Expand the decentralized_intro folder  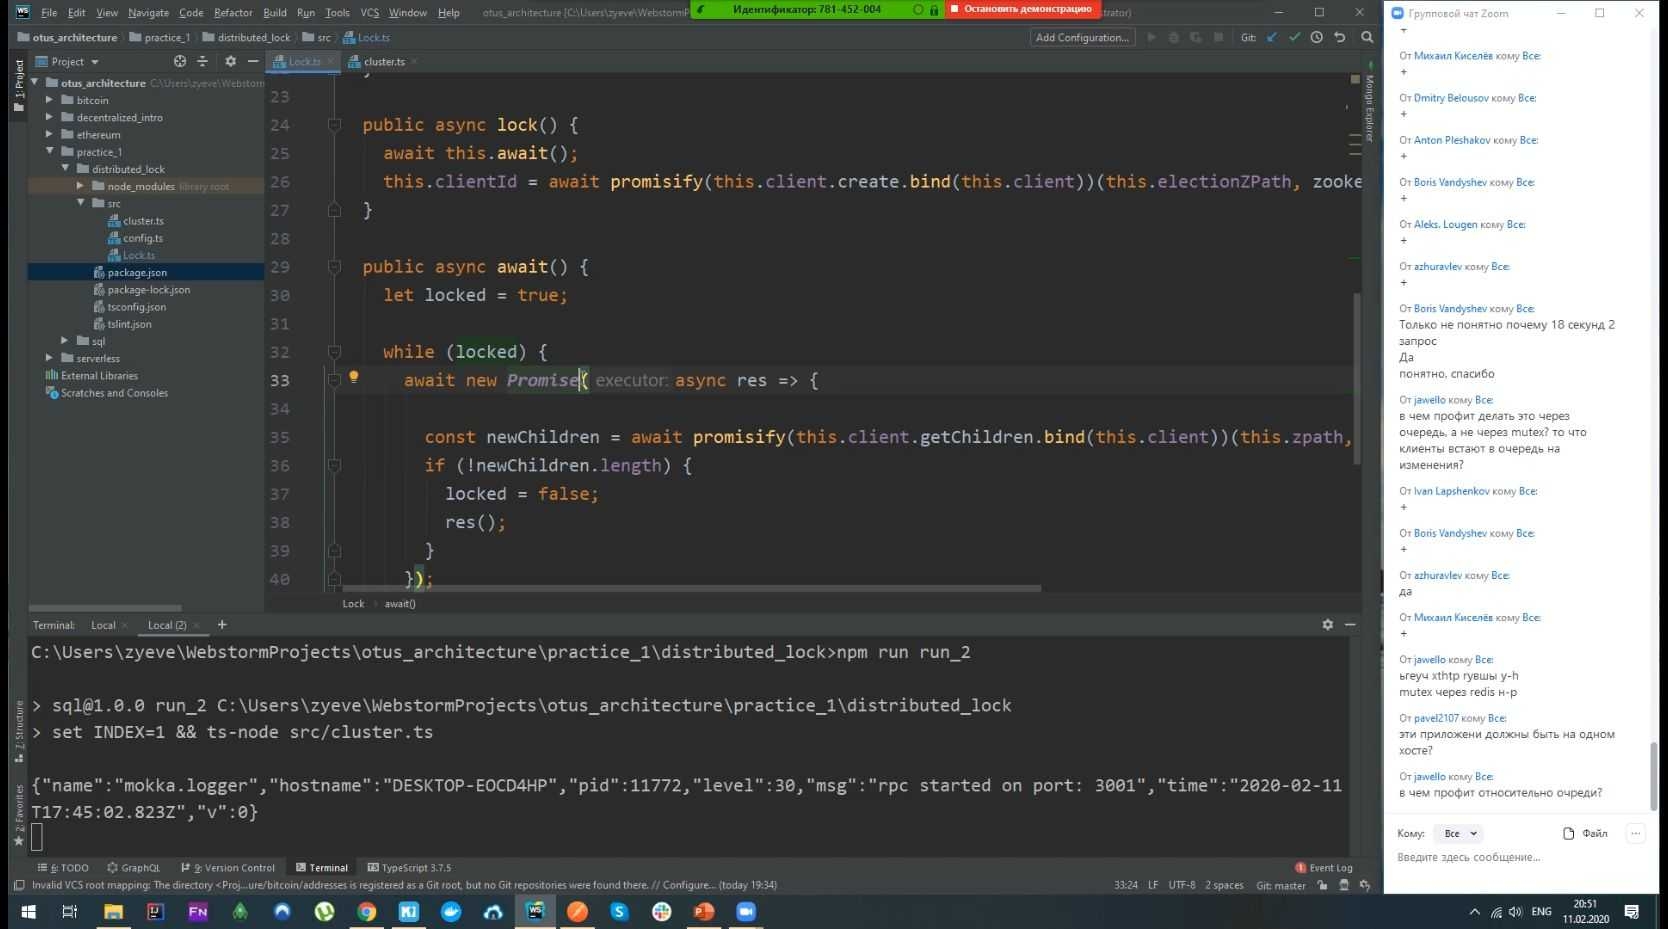(49, 117)
